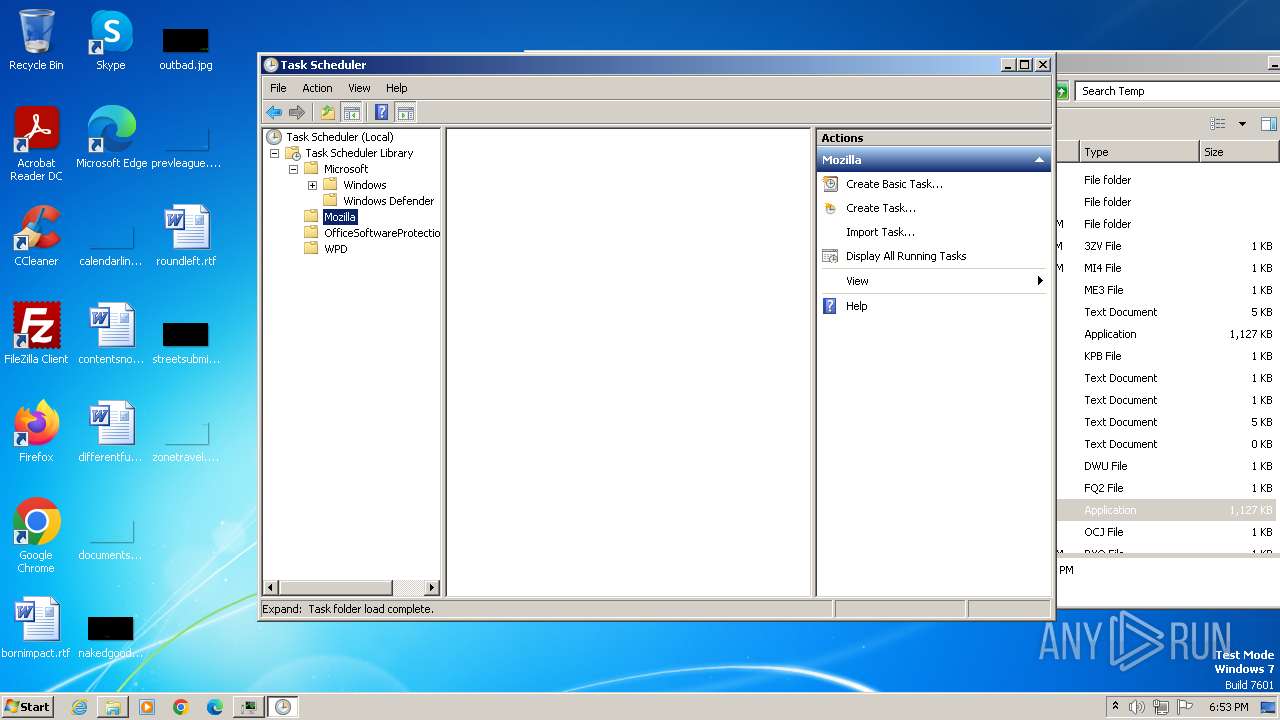Open Windows Explorer from the taskbar
Screen dimensions: 1280x720
(x=113, y=707)
